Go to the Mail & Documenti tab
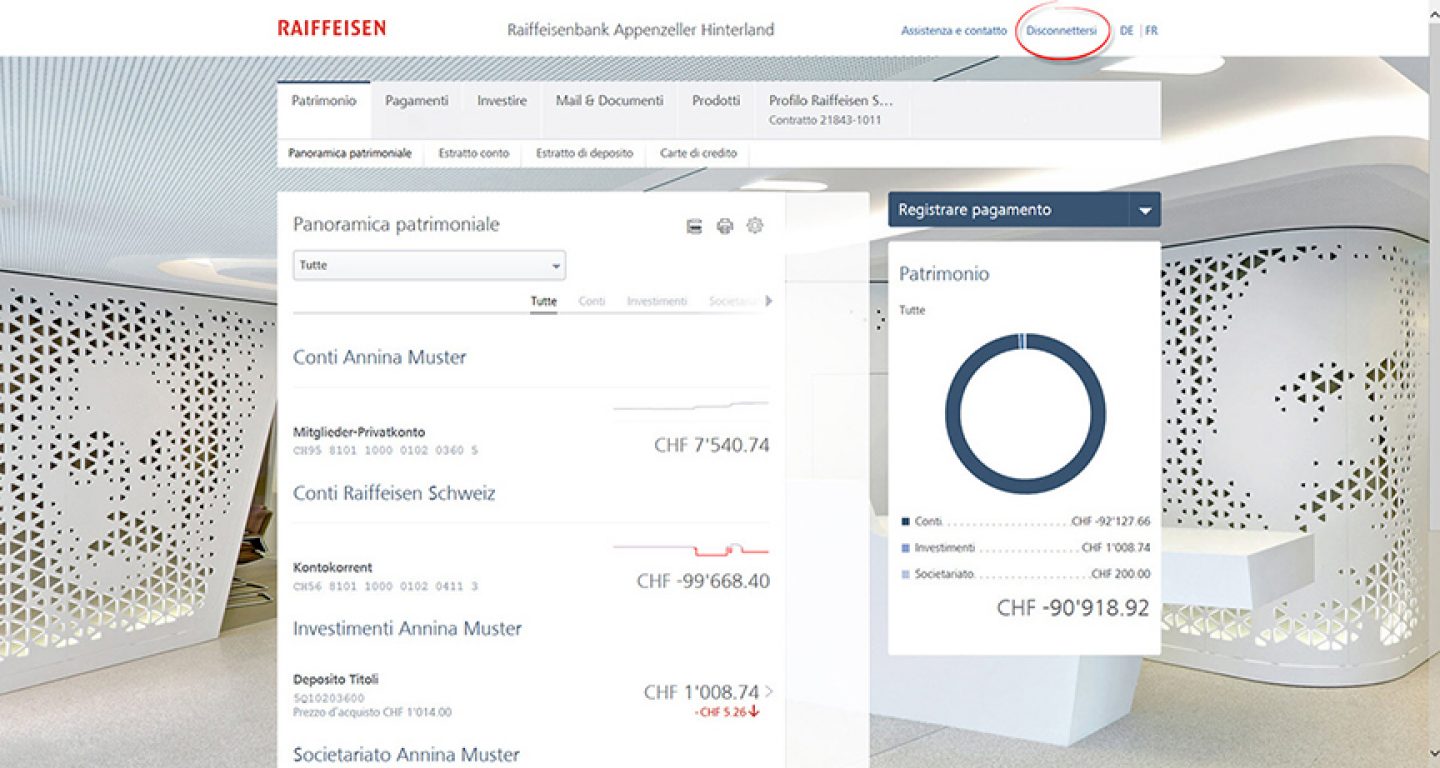Screen dimensions: 1440x768 609,101
